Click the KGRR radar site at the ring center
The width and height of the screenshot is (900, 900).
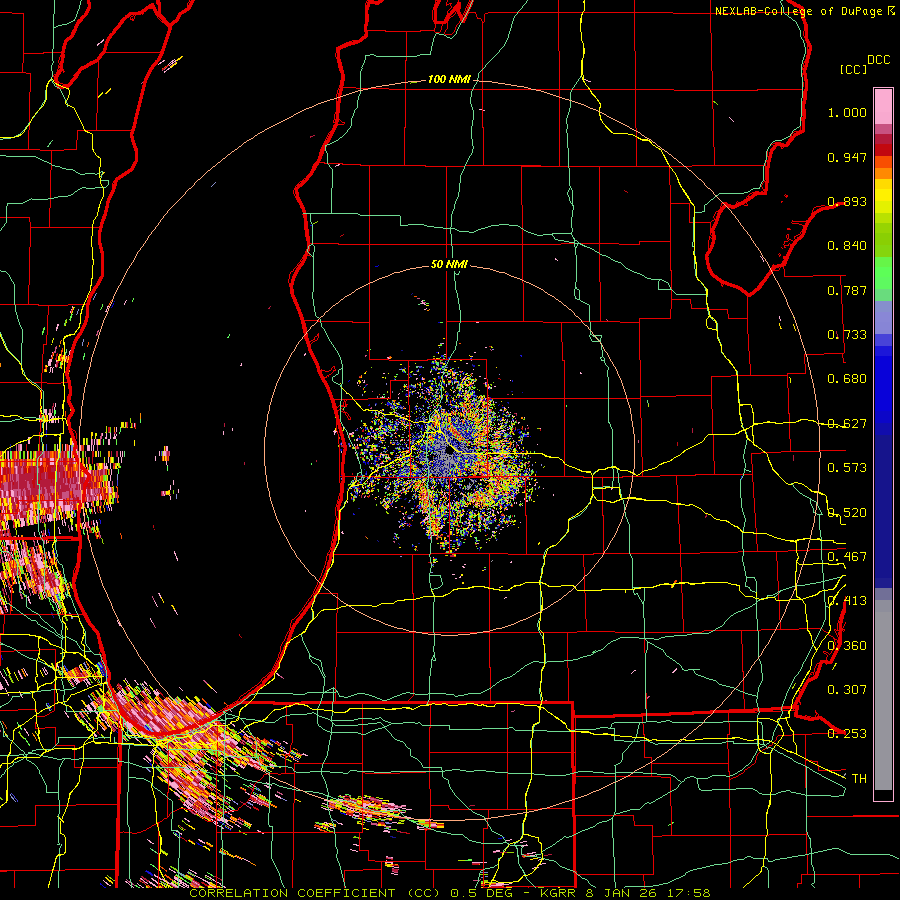point(449,451)
